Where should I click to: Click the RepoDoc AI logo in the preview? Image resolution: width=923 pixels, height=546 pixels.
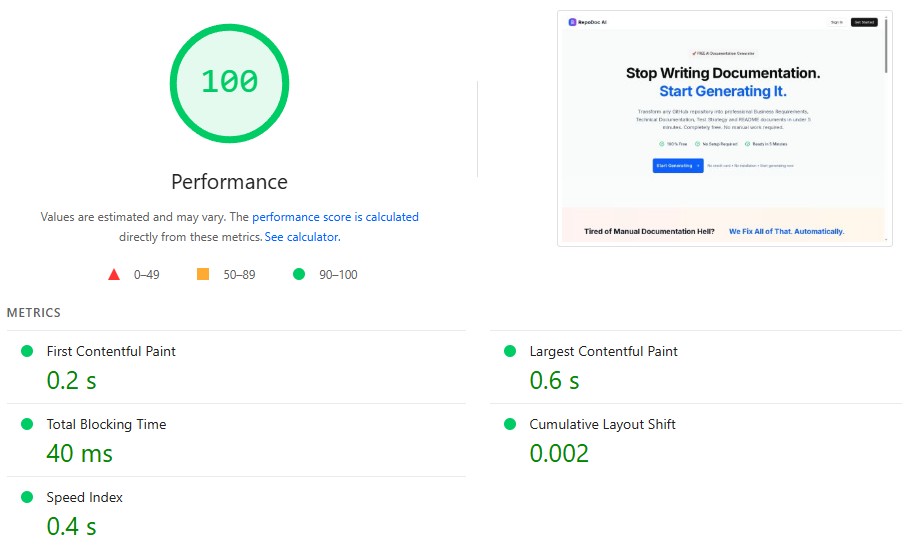[587, 21]
